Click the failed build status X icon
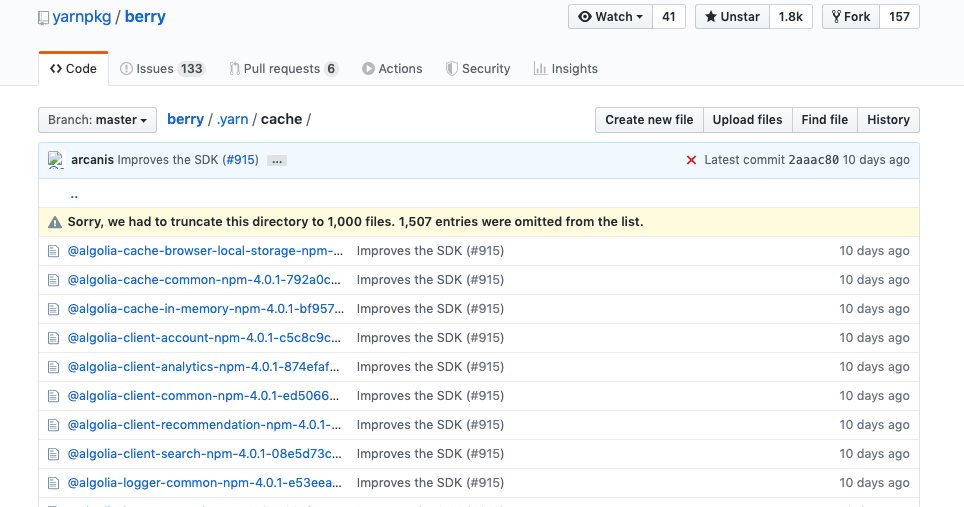The width and height of the screenshot is (964, 507). coord(691,160)
